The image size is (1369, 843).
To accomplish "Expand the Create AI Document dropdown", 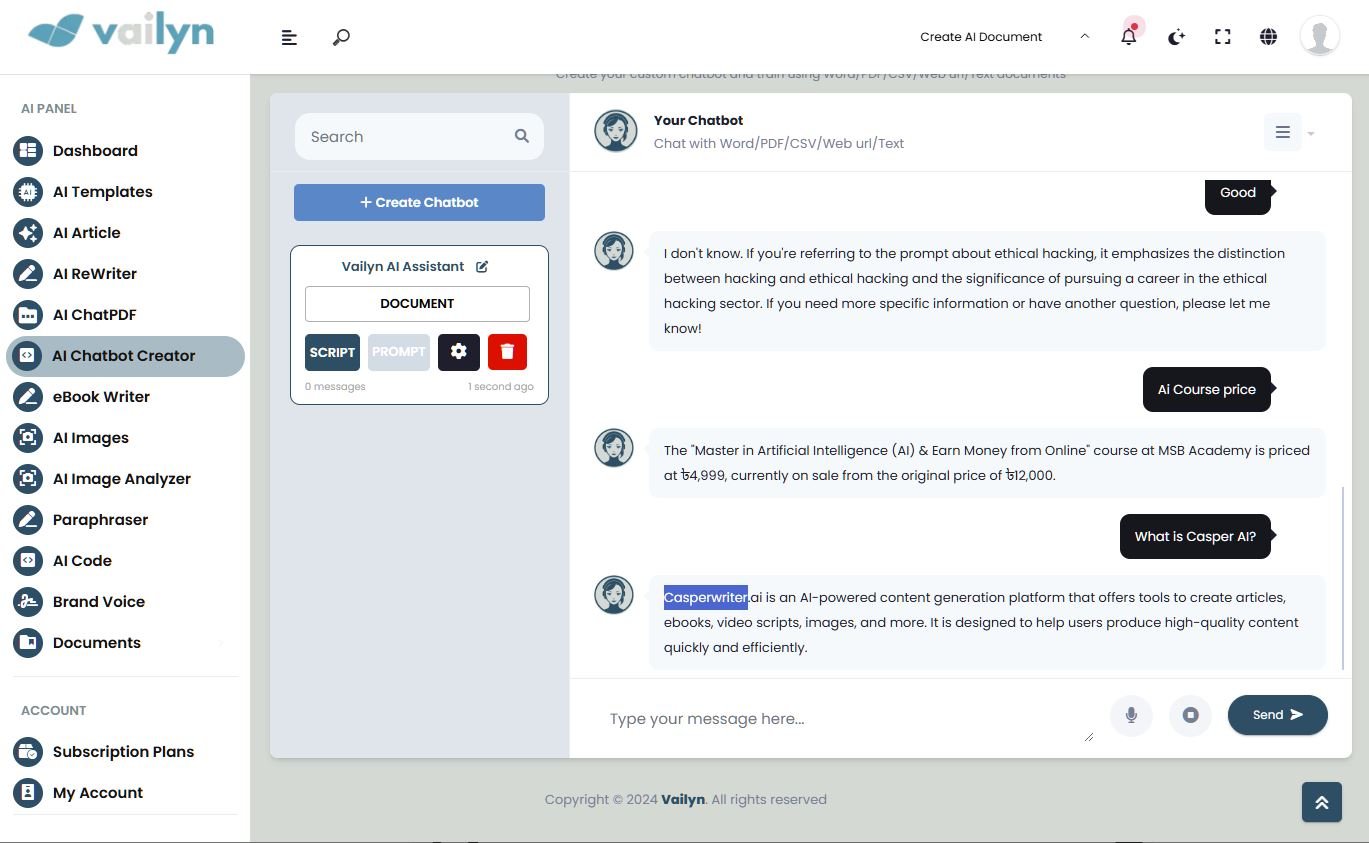I will pyautogui.click(x=1084, y=37).
